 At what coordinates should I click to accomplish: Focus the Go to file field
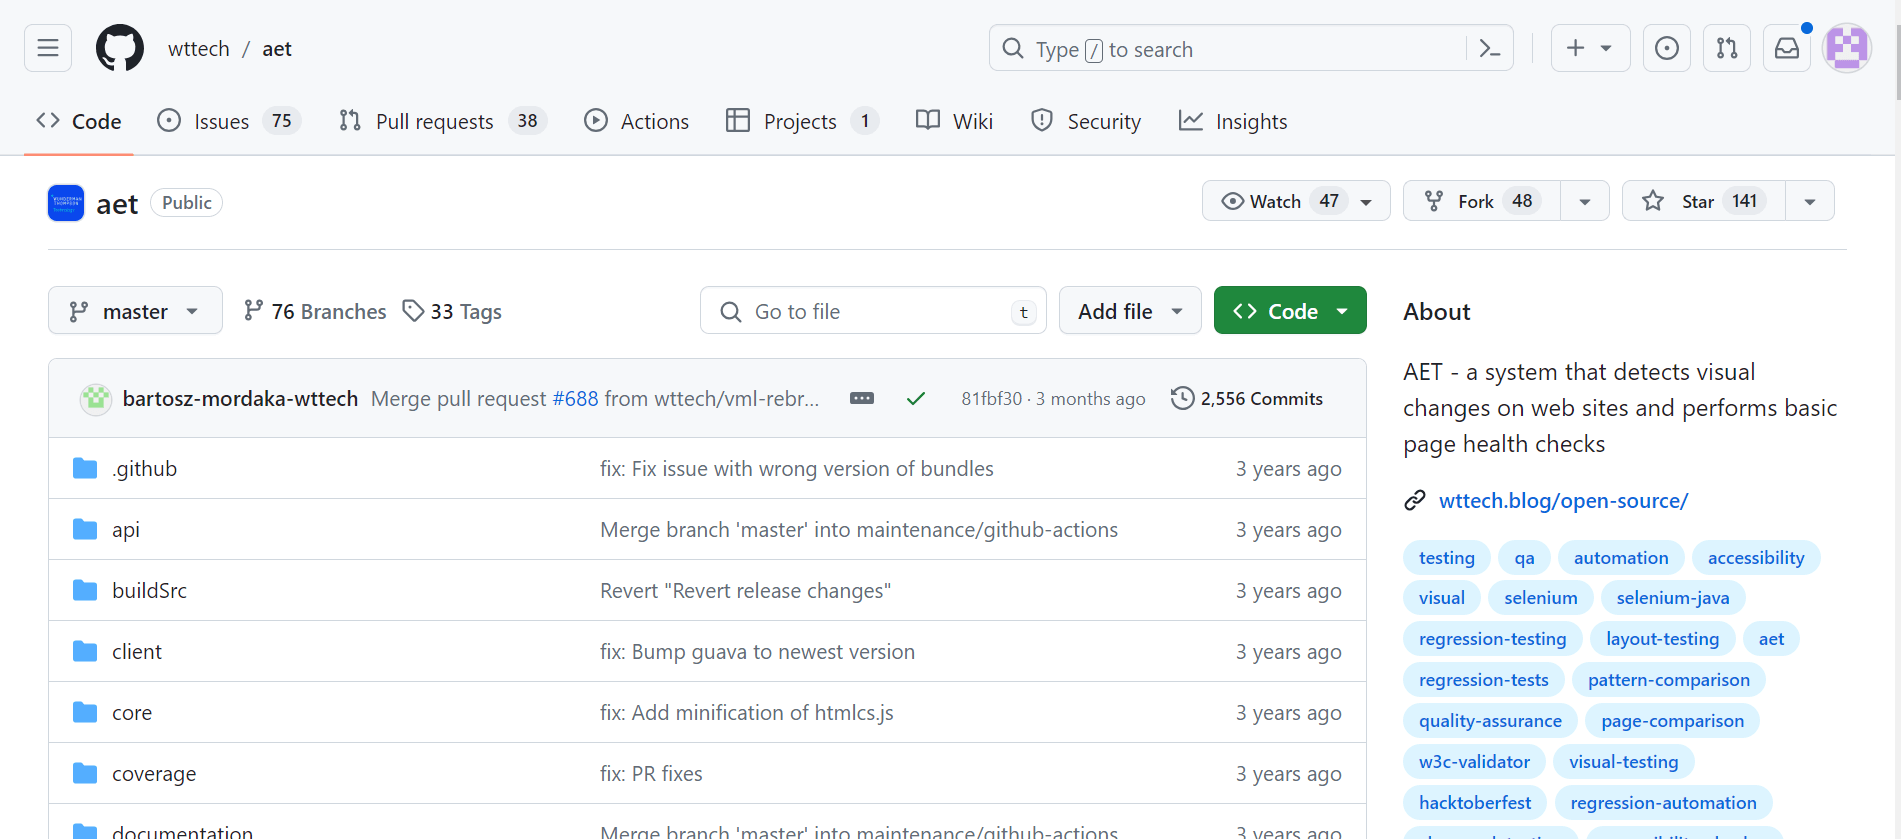(872, 311)
